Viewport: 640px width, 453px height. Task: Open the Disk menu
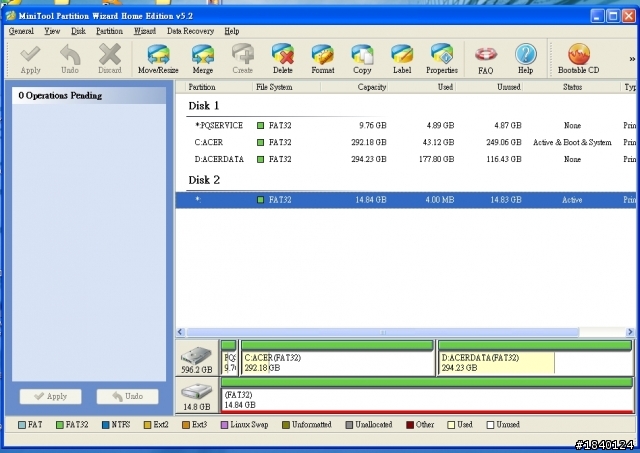pyautogui.click(x=78, y=31)
